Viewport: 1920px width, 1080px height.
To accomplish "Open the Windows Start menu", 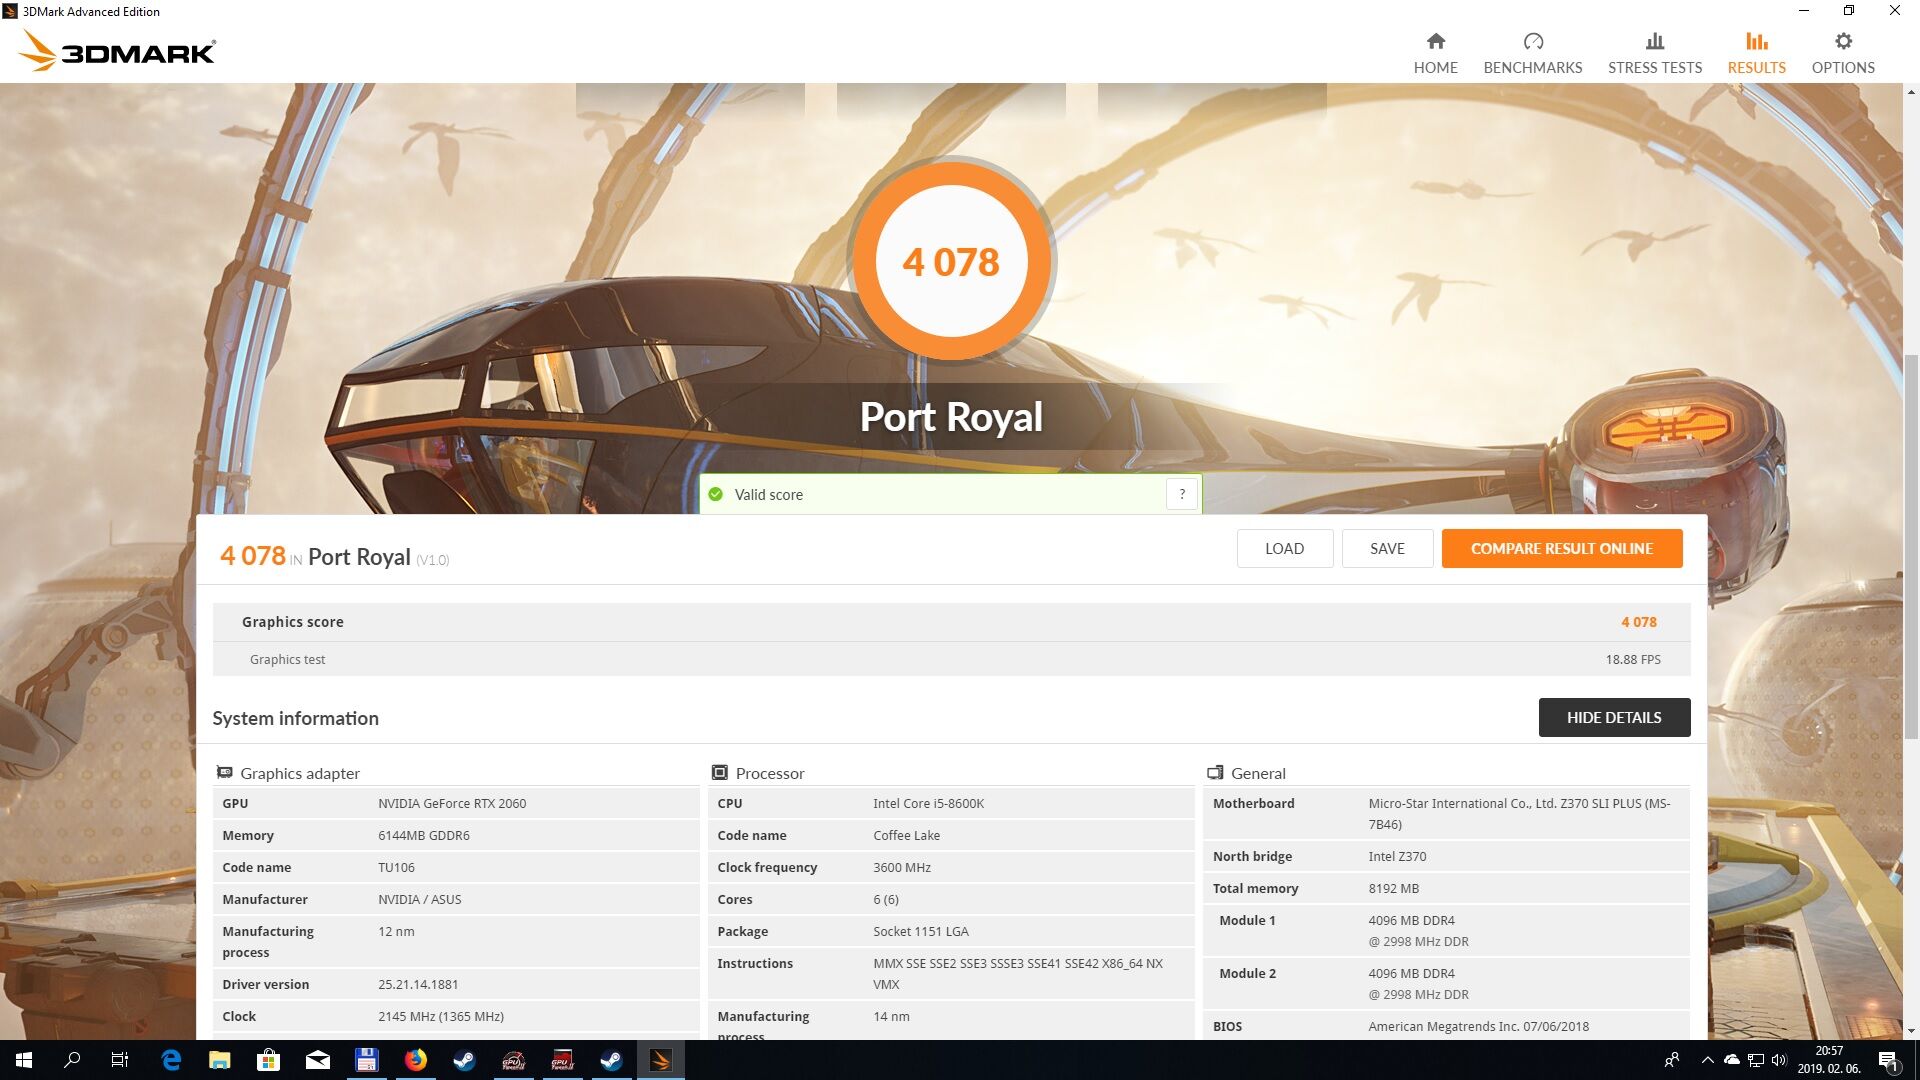I will (24, 1060).
